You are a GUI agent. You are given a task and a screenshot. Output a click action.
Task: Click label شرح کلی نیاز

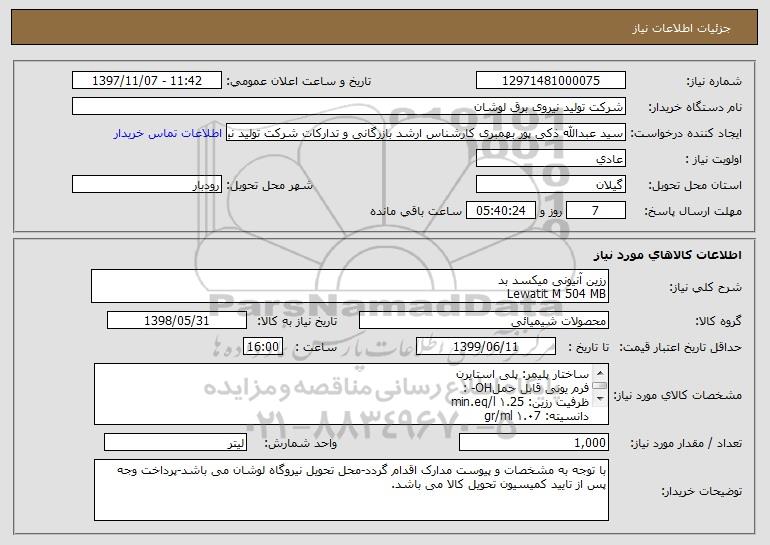point(706,287)
